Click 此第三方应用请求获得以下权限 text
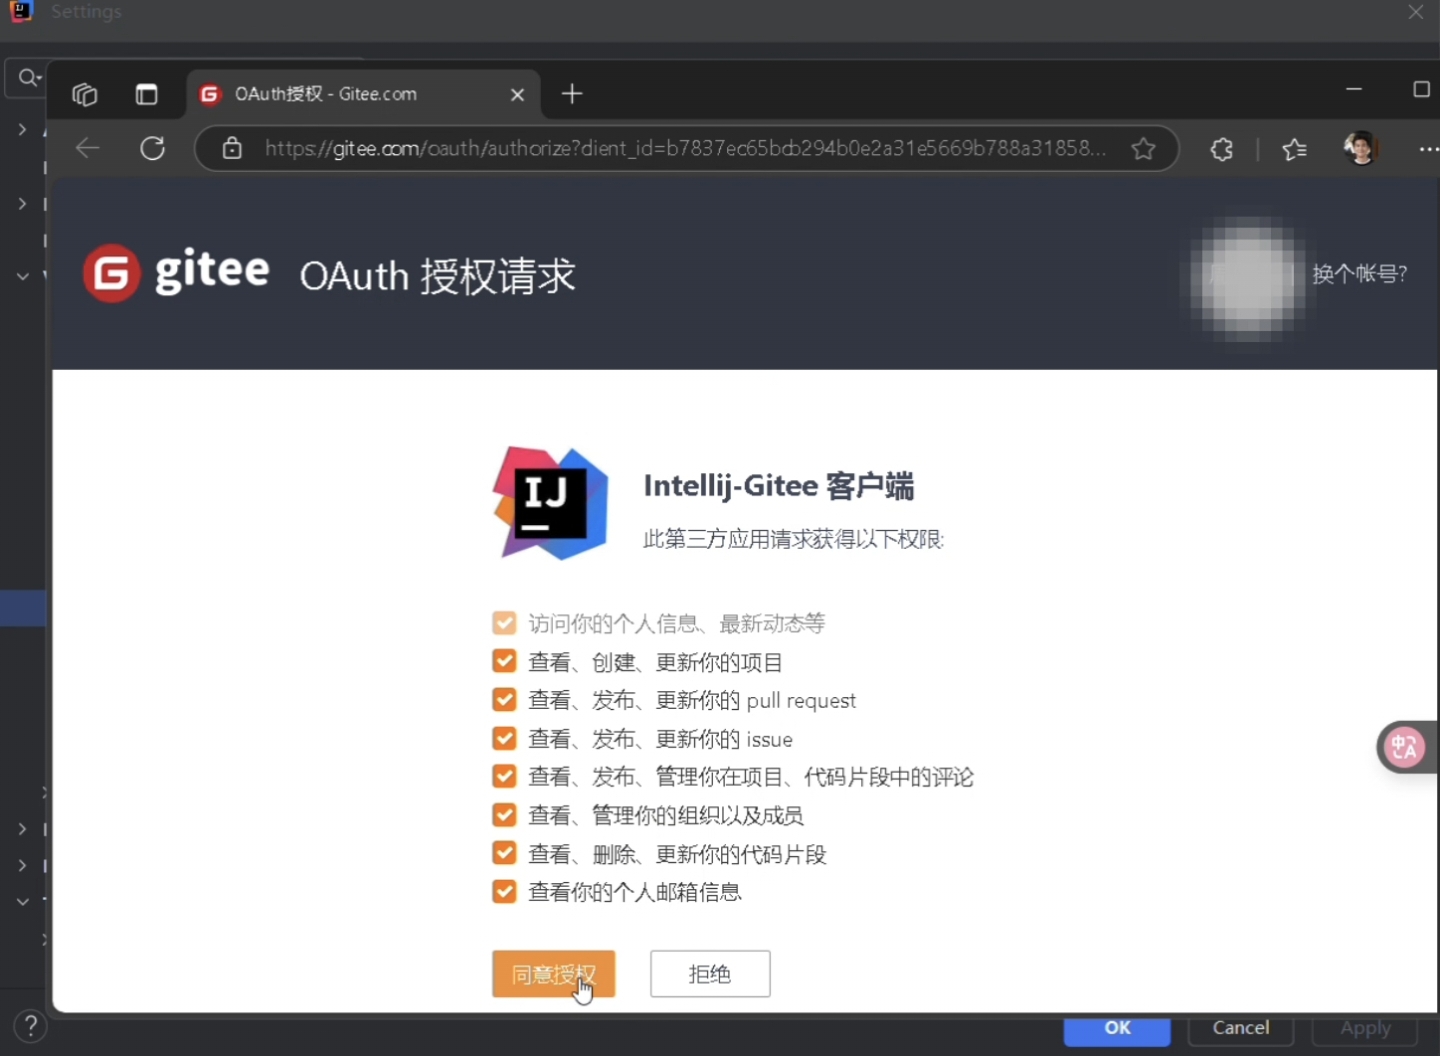Image resolution: width=1440 pixels, height=1056 pixels. point(793,540)
